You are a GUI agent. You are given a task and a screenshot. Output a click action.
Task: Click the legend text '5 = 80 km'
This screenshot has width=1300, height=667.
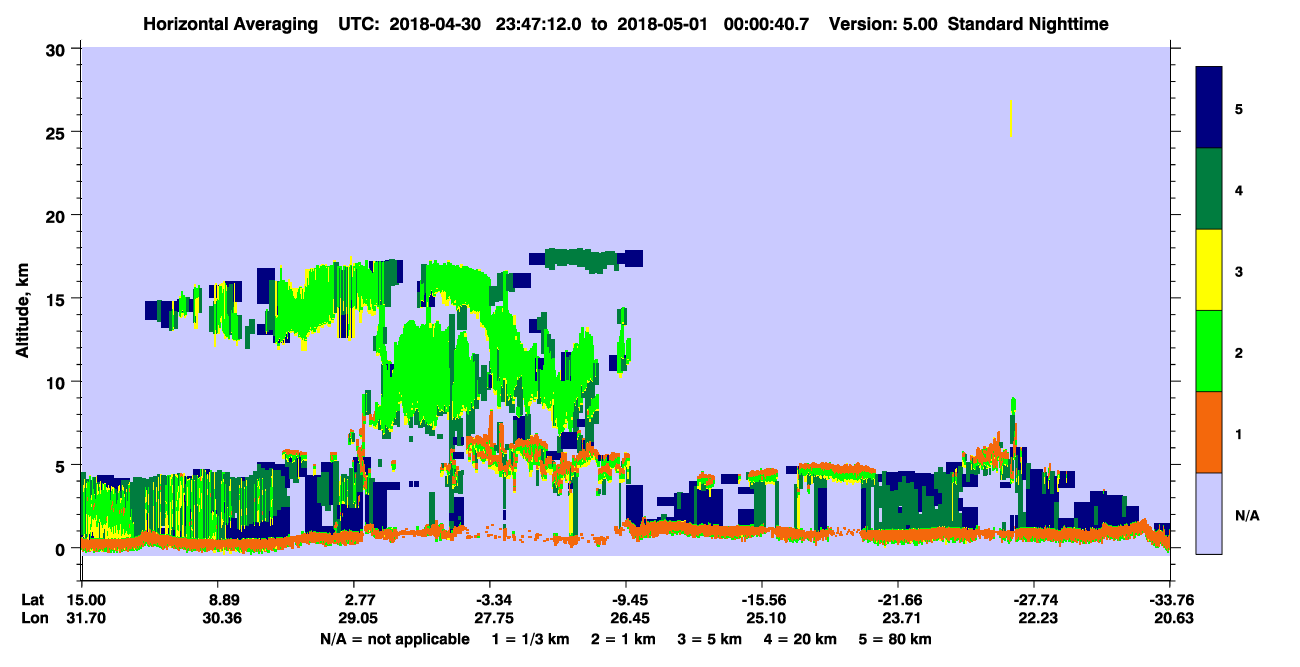tap(897, 639)
